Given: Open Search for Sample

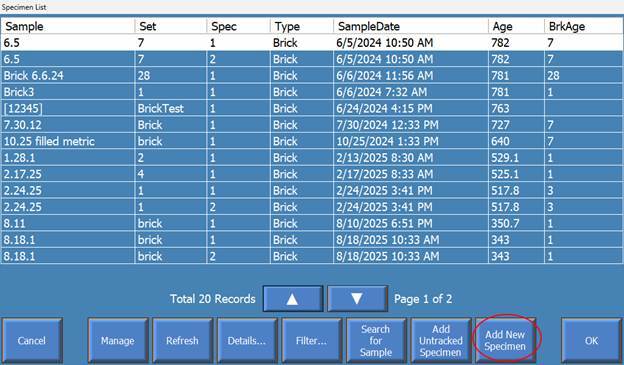Looking at the screenshot, I should click(x=376, y=340).
